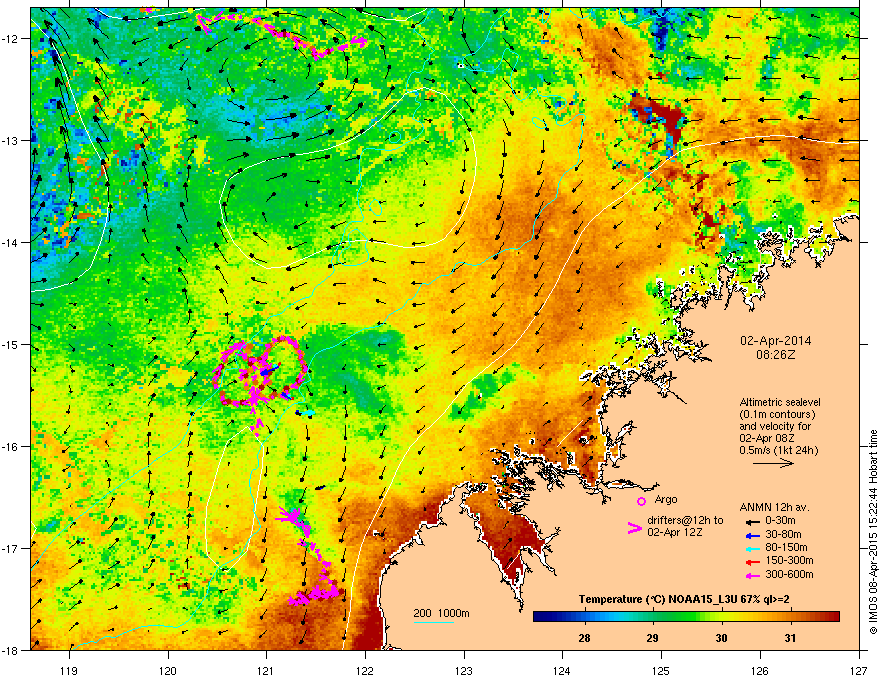Click the latitude label '-18'

pyautogui.click(x=11, y=650)
